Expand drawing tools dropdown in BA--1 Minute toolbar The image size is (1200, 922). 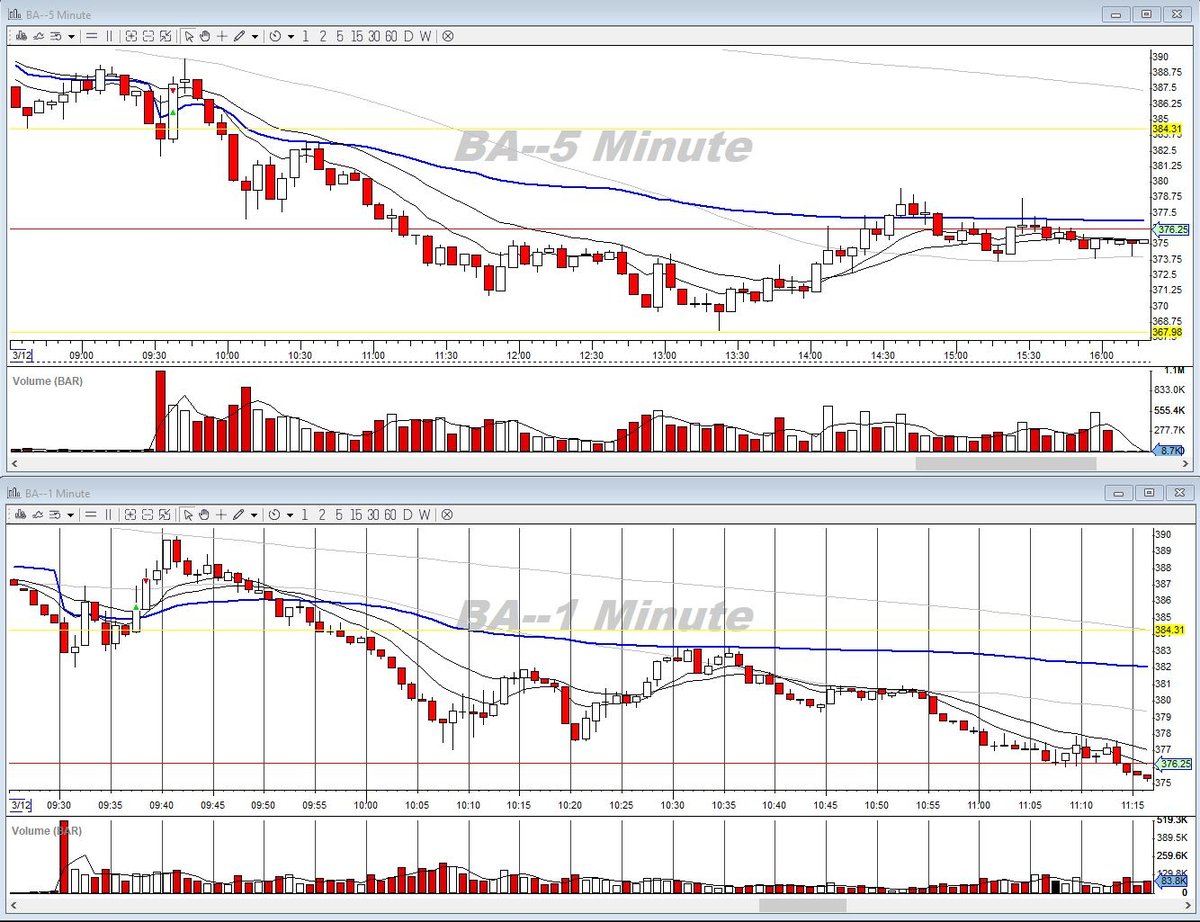point(255,514)
